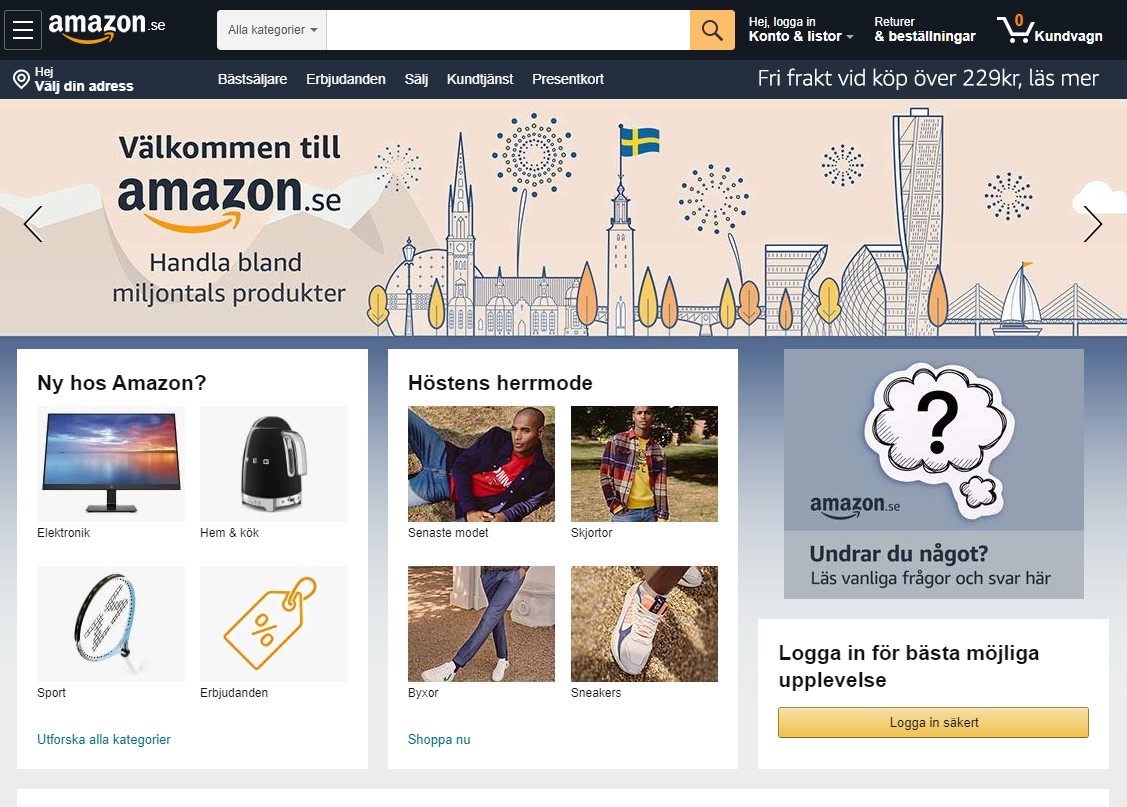Viewport: 1127px width, 807px height.
Task: Follow the Utforska alla kategorier link
Action: tap(104, 739)
